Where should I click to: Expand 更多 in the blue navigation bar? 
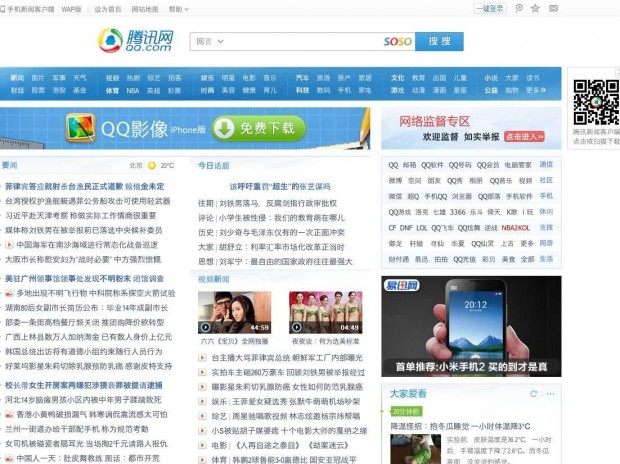coord(536,90)
